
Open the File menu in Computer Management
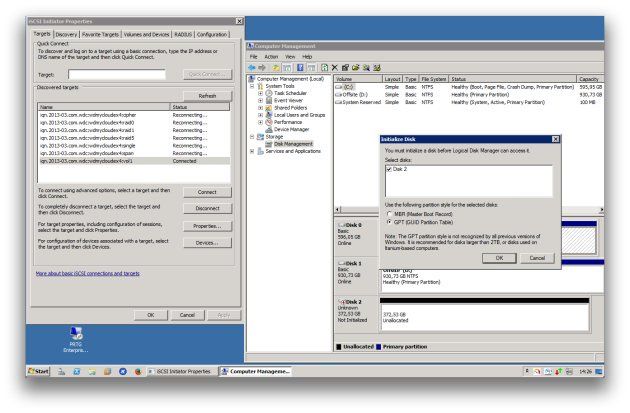pyautogui.click(x=254, y=57)
